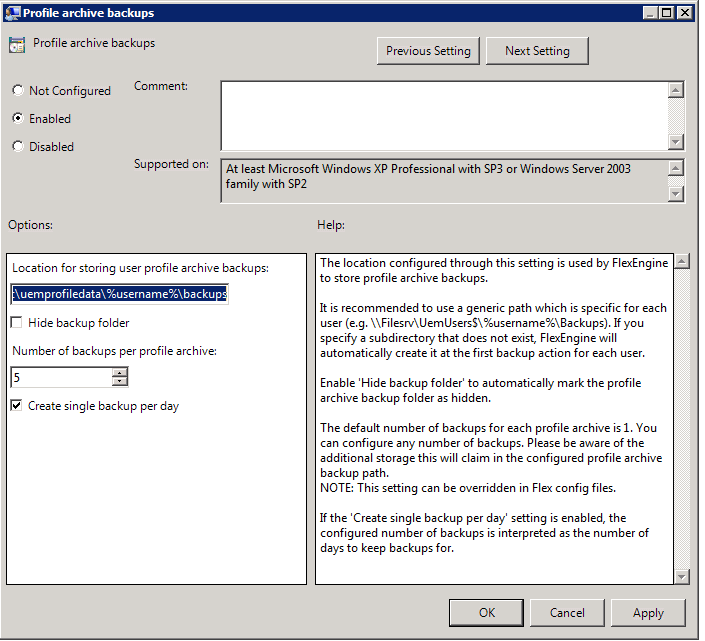
Task: Increase the number of backups with up arrow
Action: click(120, 372)
